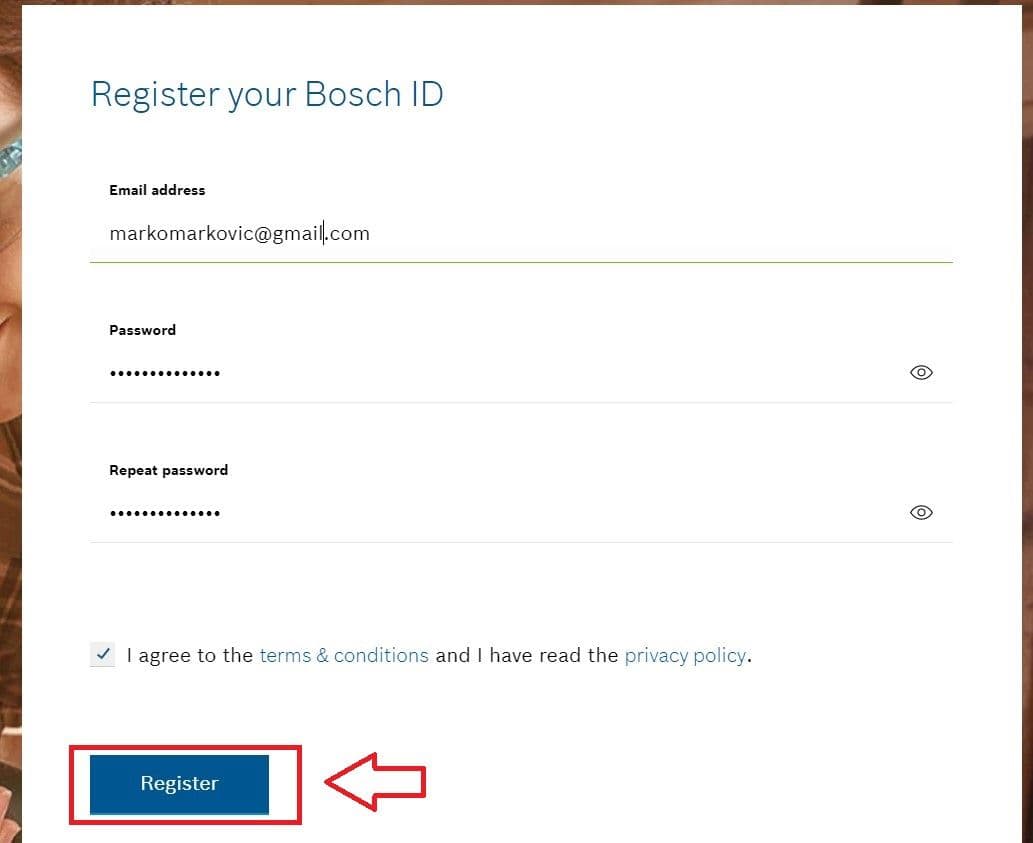Click the "I agree to the" text

(x=190, y=655)
